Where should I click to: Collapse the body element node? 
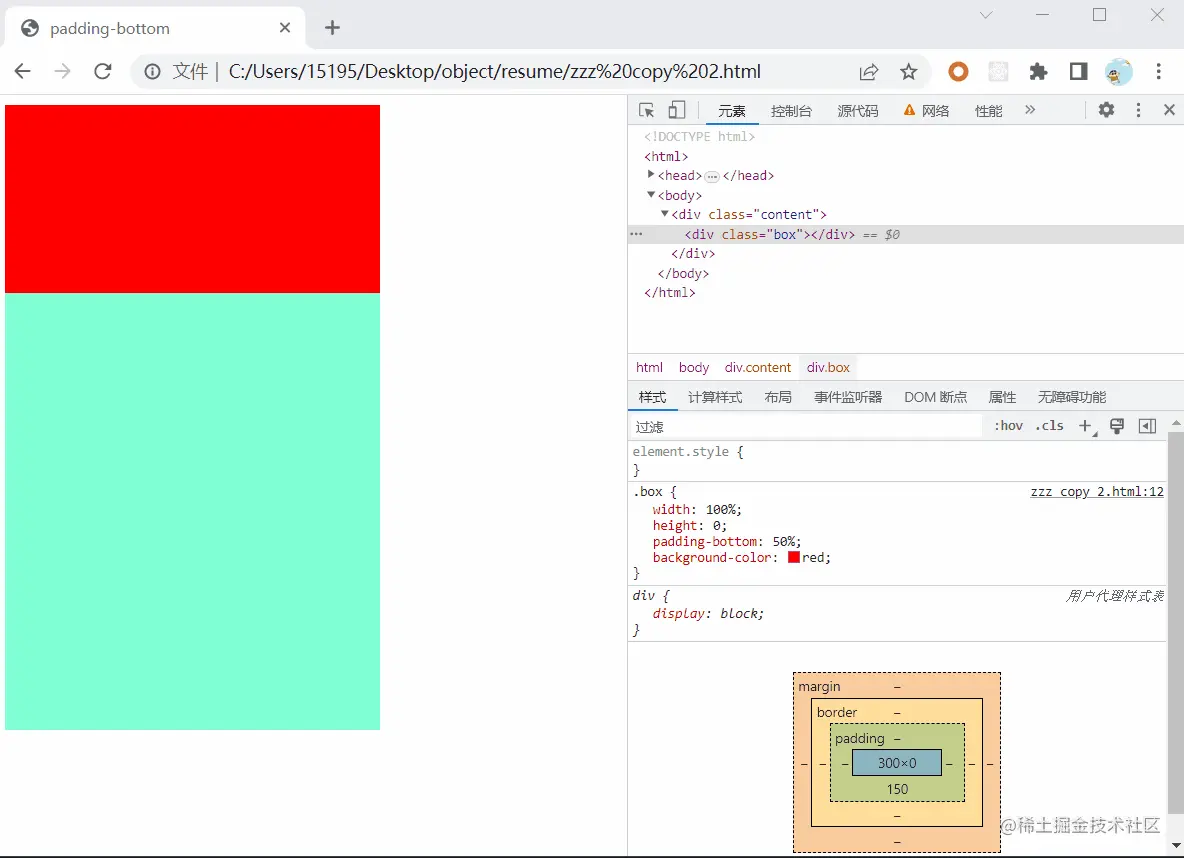pos(651,195)
